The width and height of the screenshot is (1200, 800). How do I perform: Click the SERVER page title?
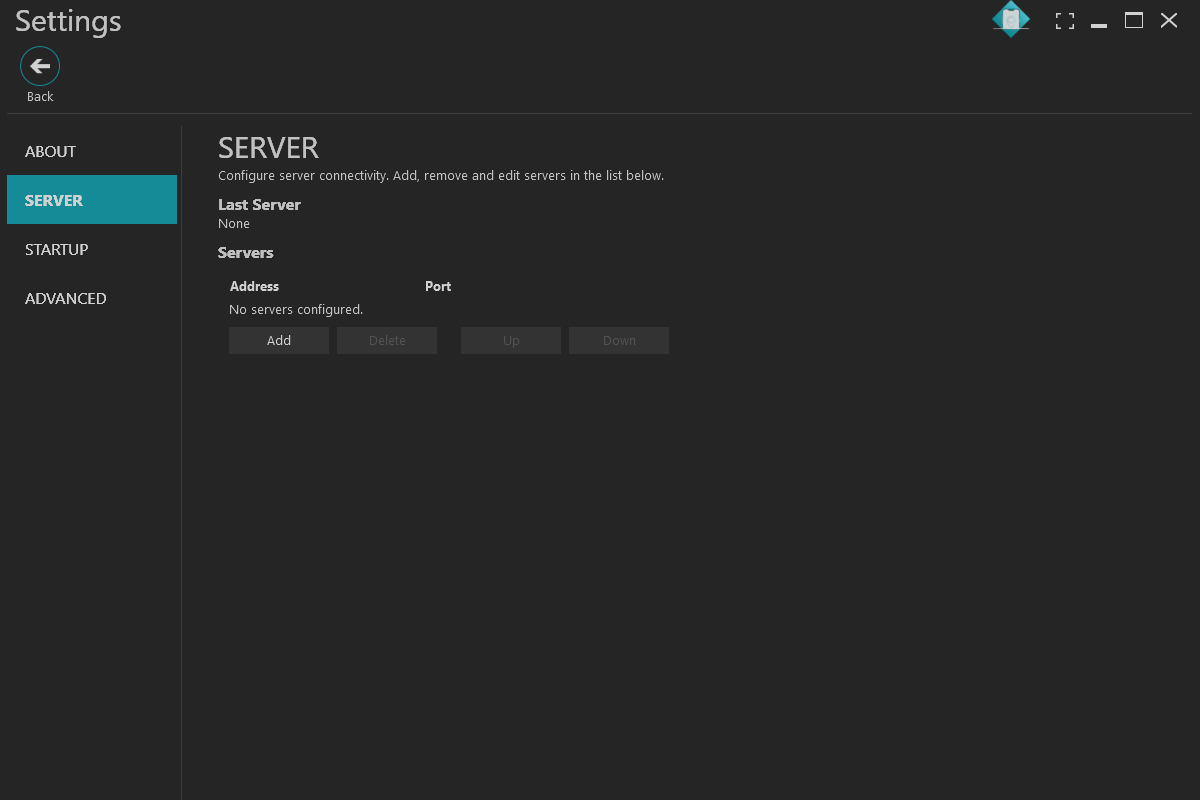click(x=268, y=148)
